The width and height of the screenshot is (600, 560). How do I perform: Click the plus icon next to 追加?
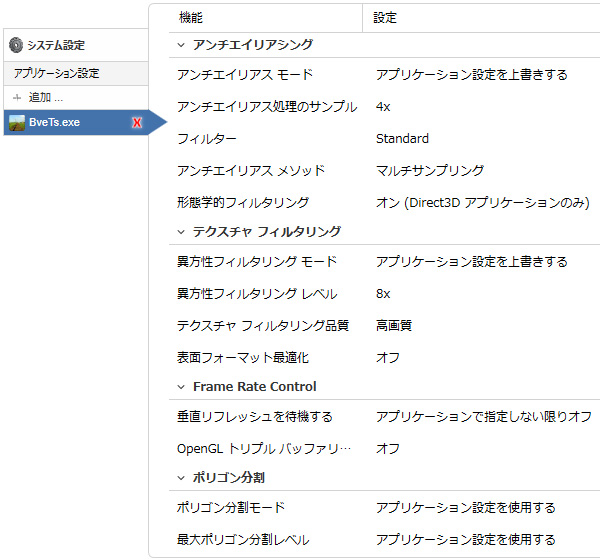[x=17, y=98]
